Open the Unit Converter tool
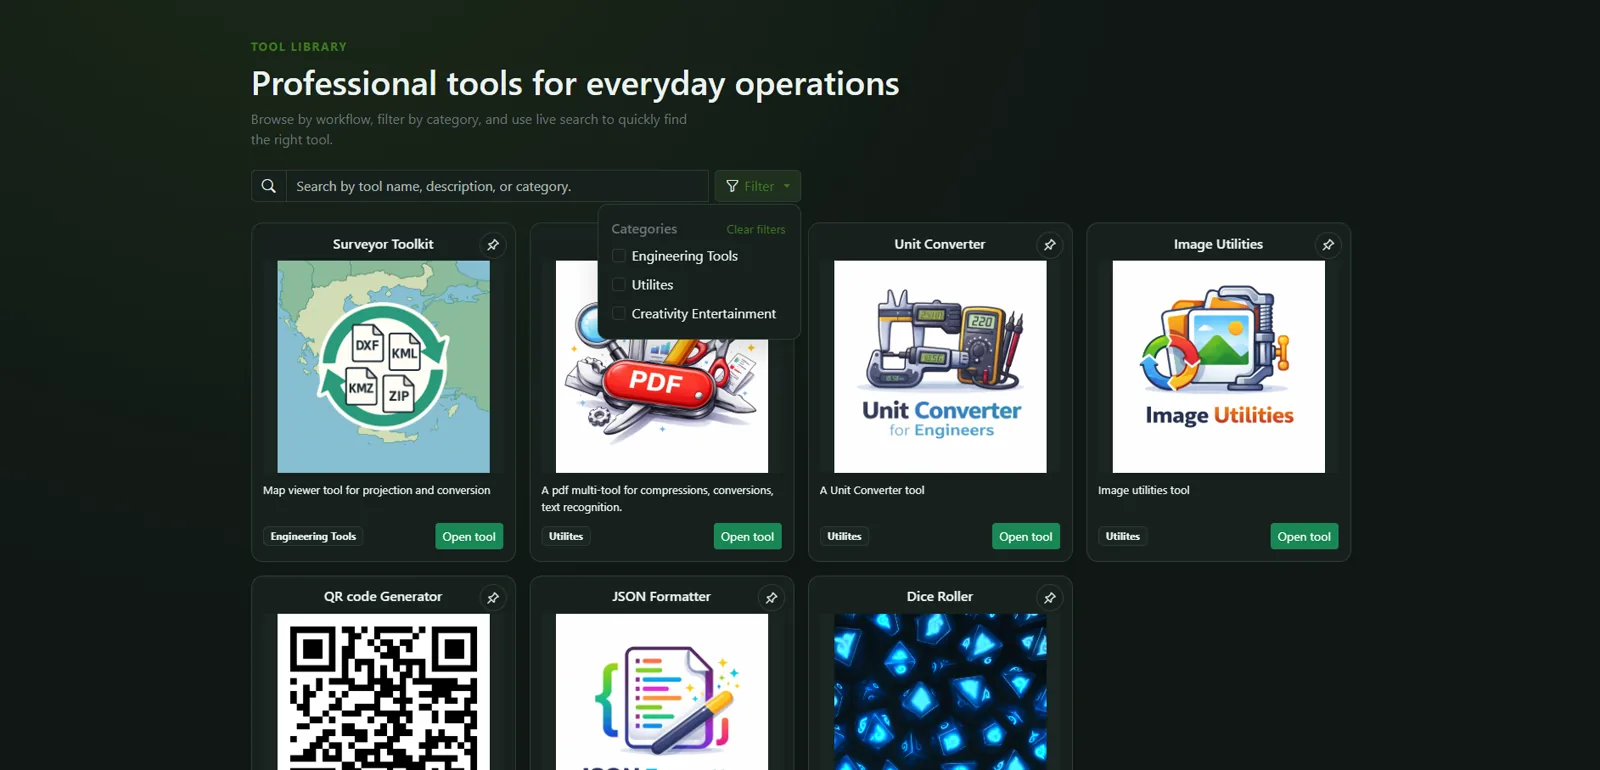Screen dimensions: 1600x770 tap(1026, 537)
